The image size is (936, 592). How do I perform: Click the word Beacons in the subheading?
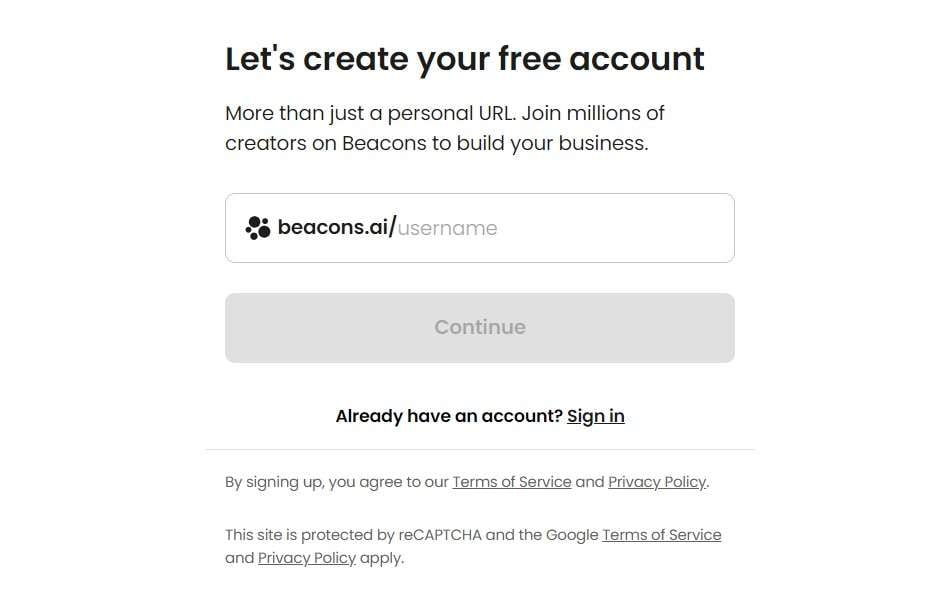pos(384,143)
